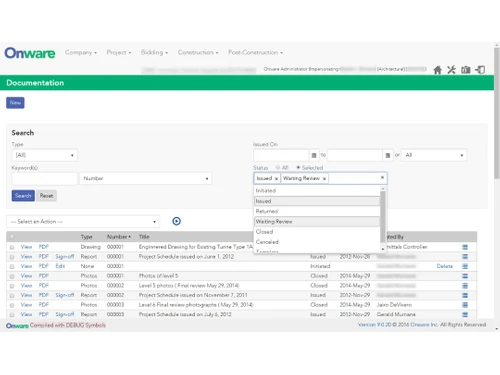Open the Construction menu
This screenshot has width=500, height=375.
pos(198,52)
